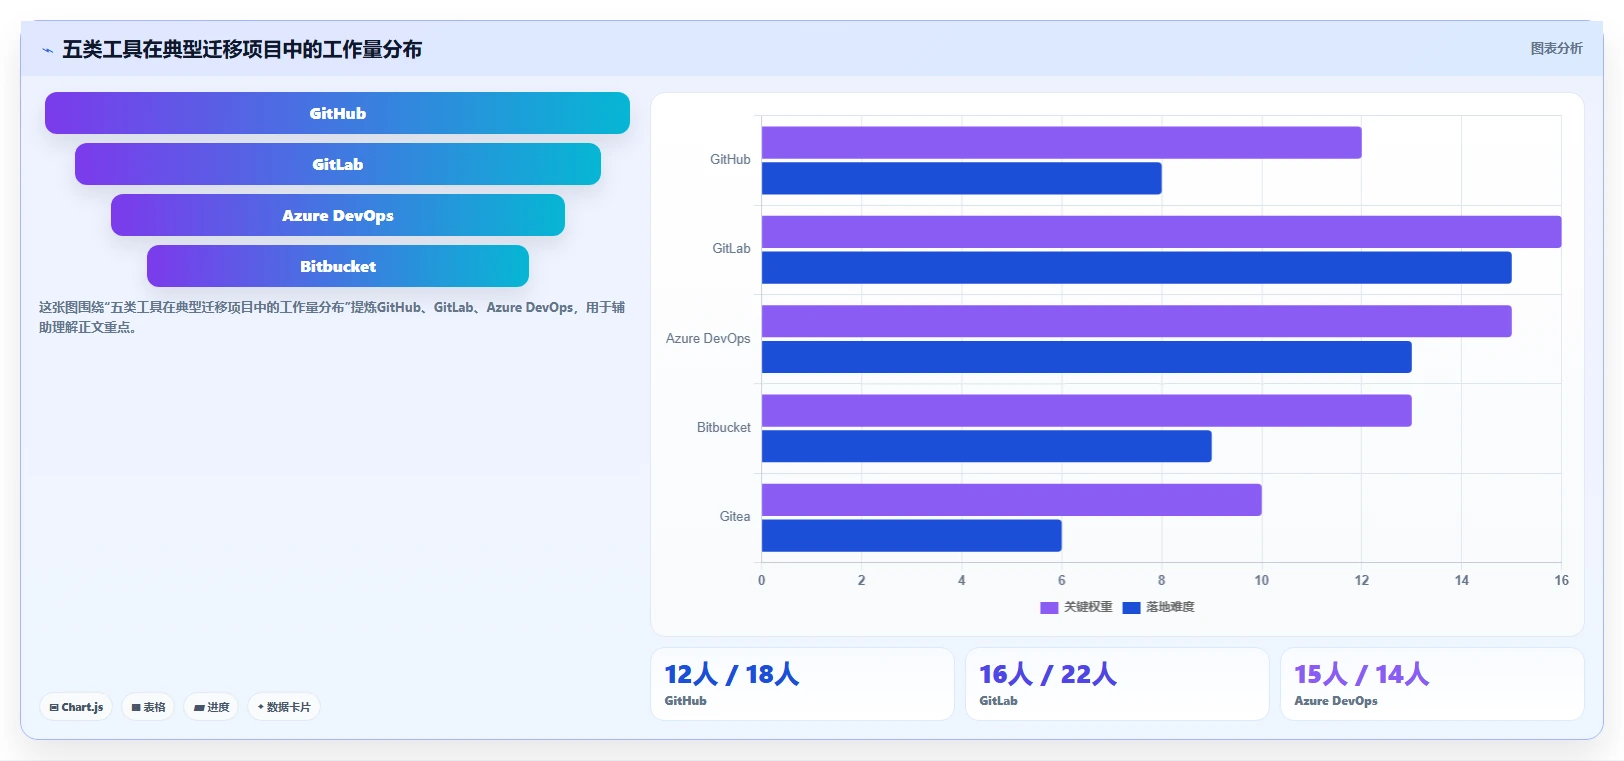Click the 2 tick on the horizontal axis
The width and height of the screenshot is (1624, 761).
(862, 580)
